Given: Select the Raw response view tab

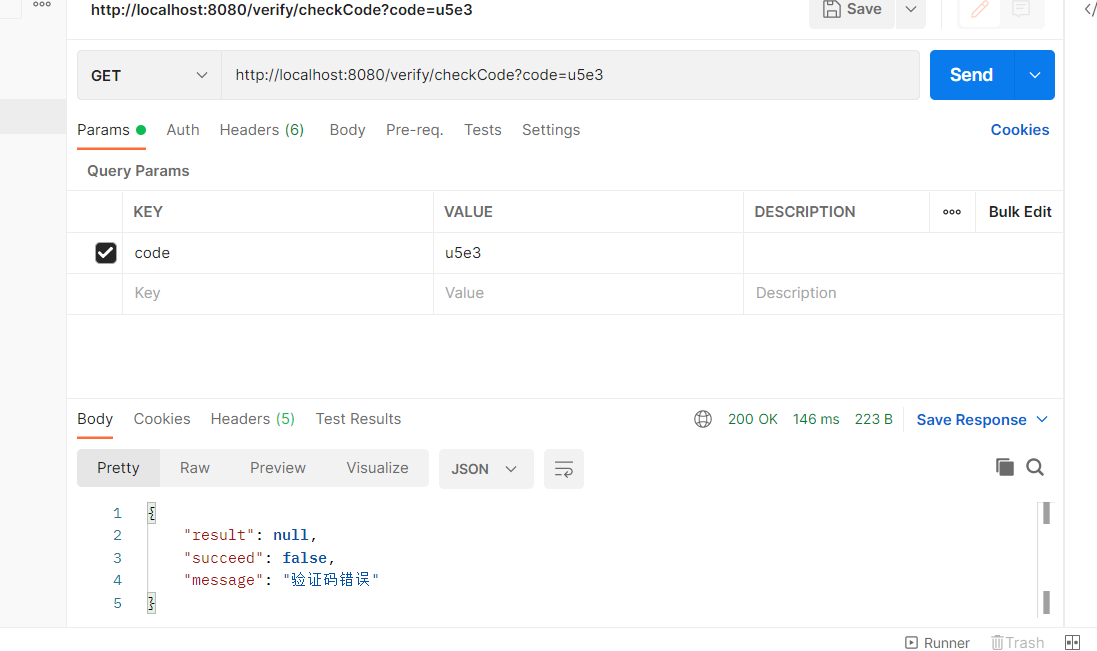Looking at the screenshot, I should [195, 468].
